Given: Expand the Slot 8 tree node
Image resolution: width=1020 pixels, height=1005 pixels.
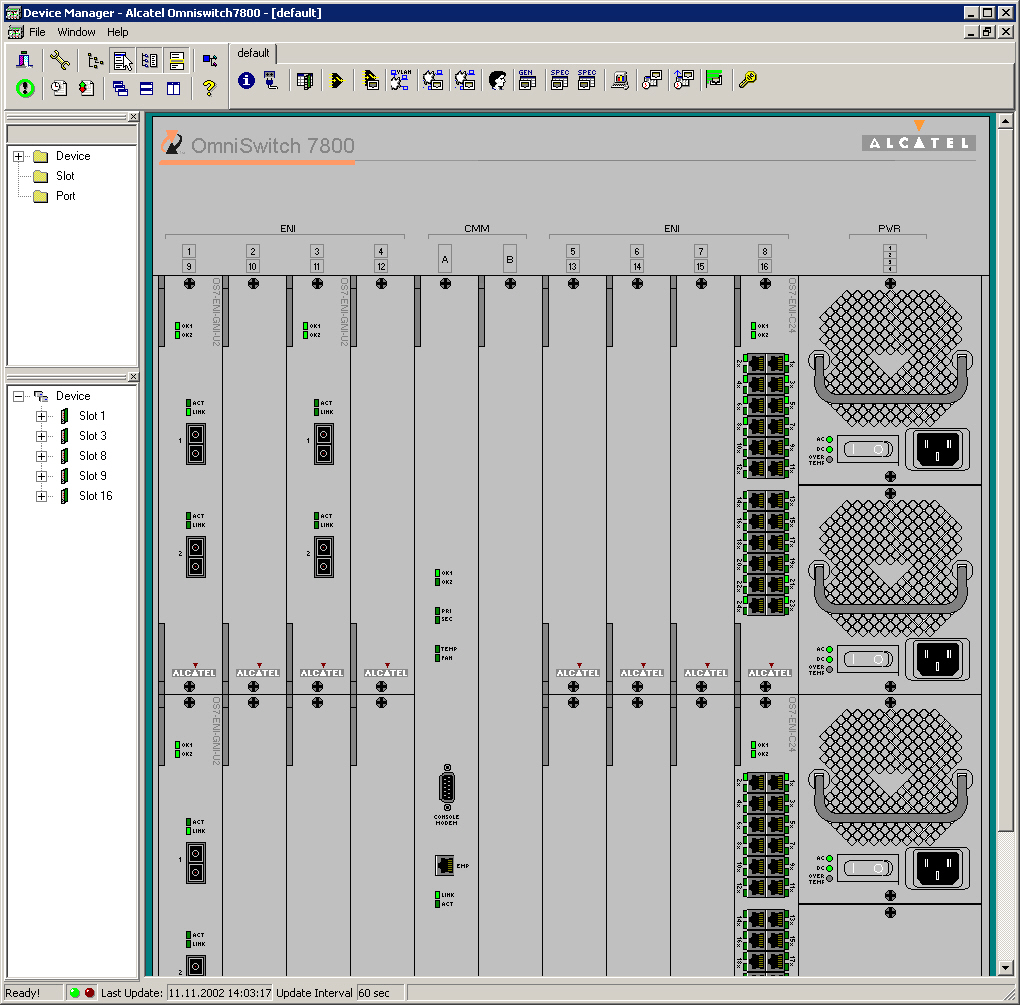Looking at the screenshot, I should pos(41,457).
